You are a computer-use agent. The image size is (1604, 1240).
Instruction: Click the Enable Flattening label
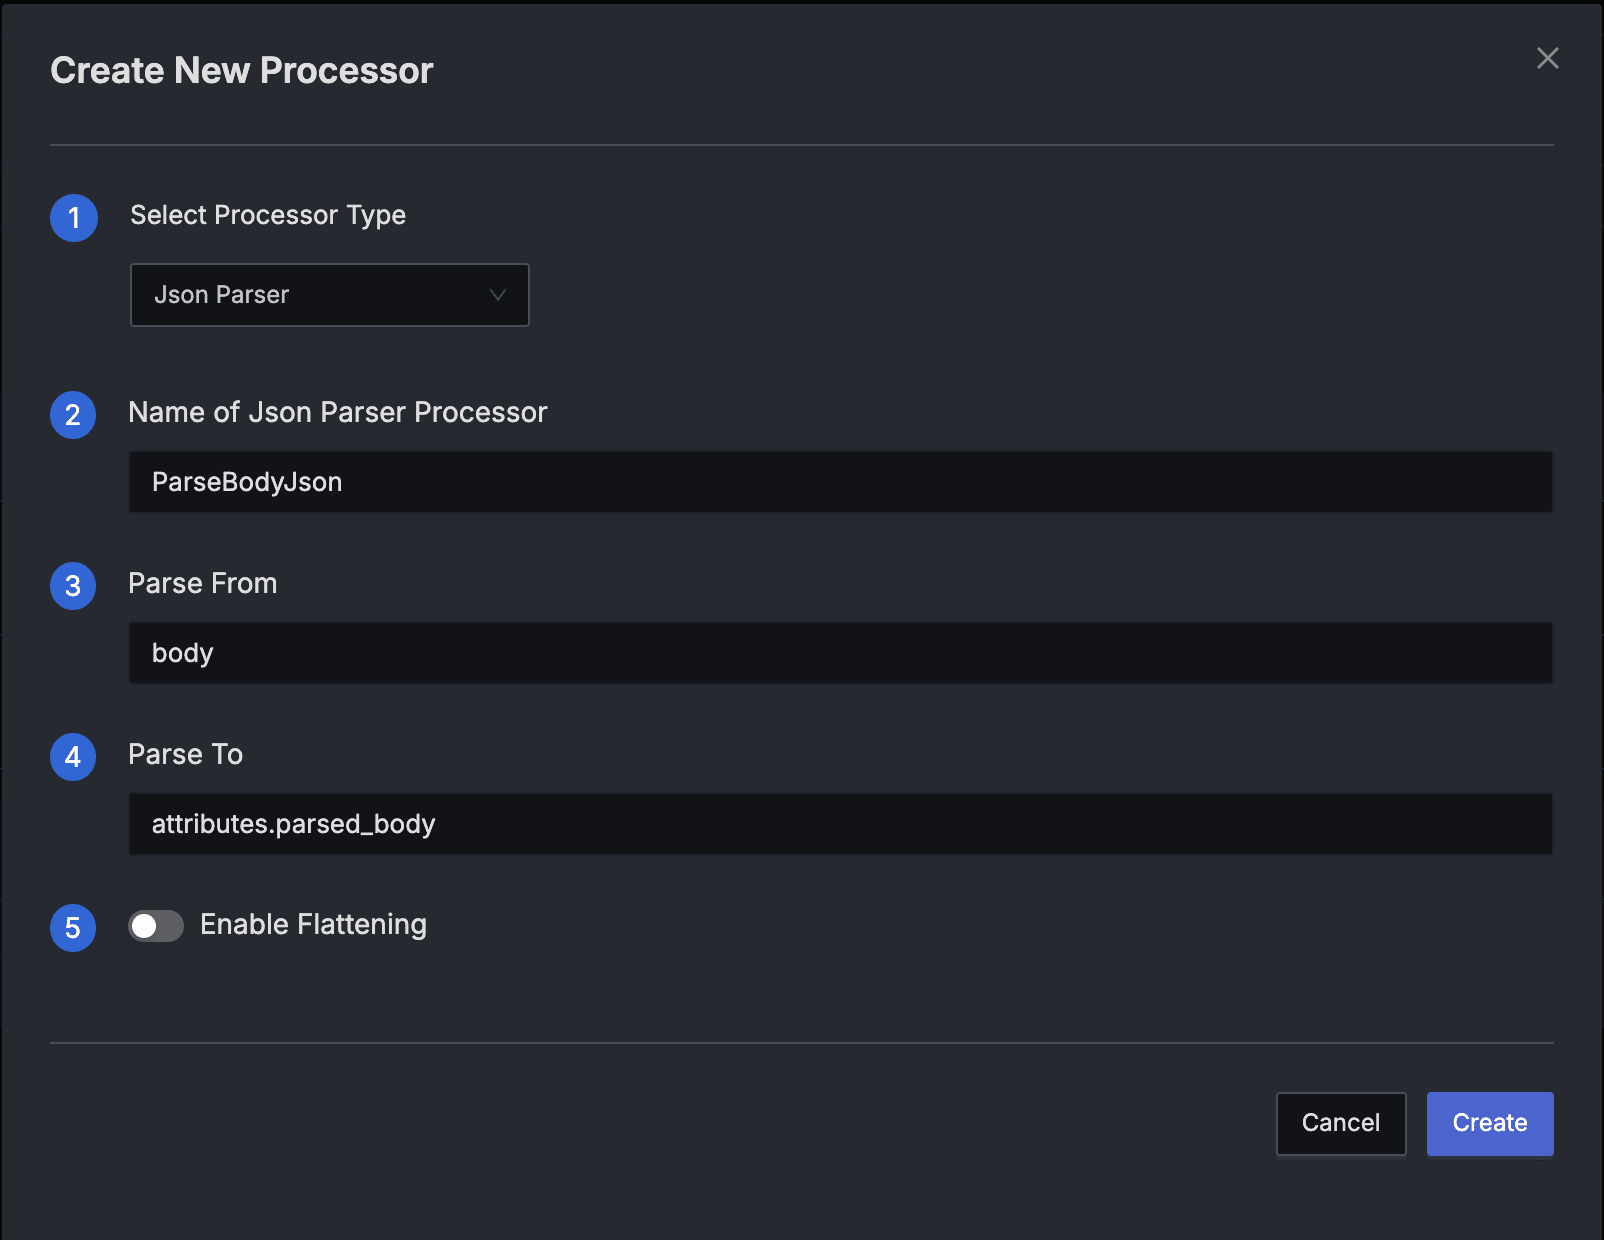[313, 925]
